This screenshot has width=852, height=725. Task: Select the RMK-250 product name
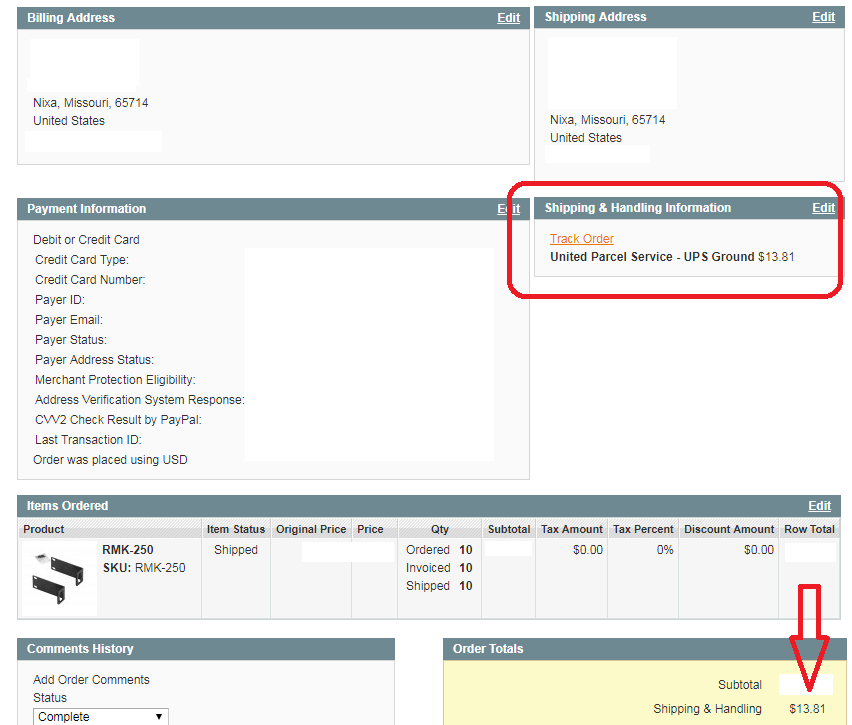(128, 550)
